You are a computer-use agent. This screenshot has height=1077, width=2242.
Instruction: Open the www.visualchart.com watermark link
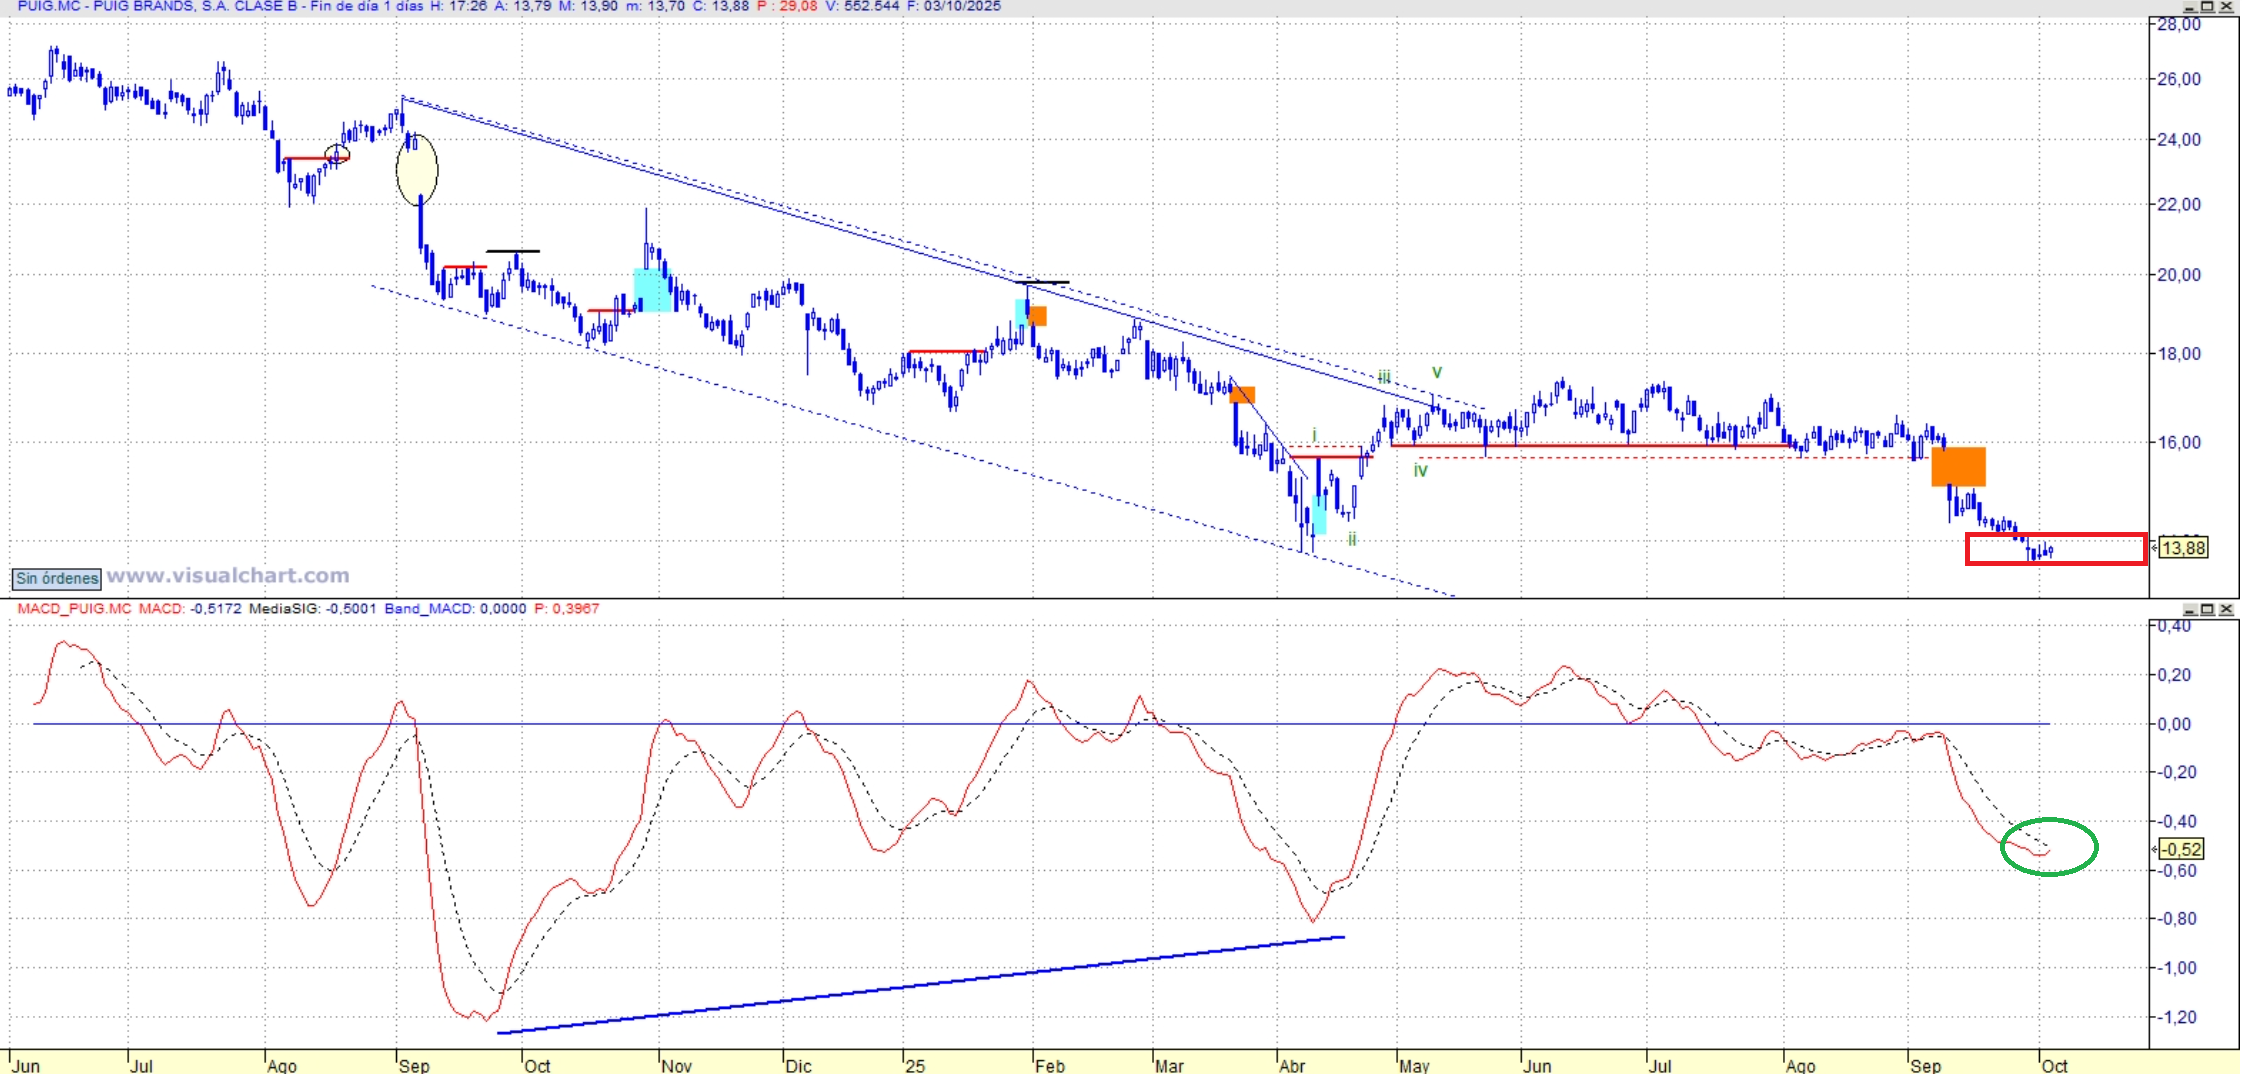228,576
